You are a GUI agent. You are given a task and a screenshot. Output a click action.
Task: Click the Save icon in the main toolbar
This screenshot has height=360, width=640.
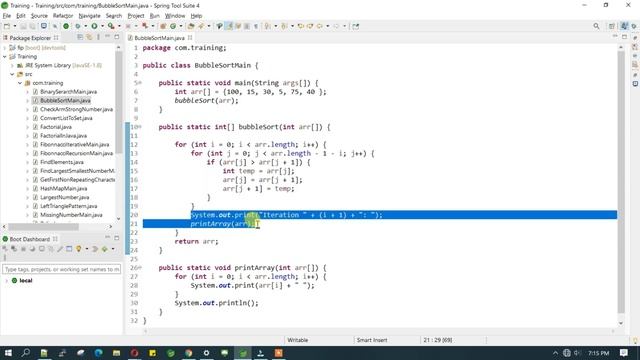[23, 26]
